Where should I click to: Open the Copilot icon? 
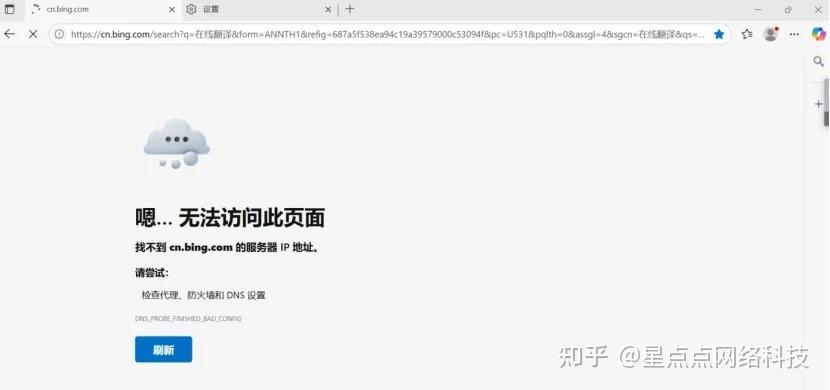818,34
